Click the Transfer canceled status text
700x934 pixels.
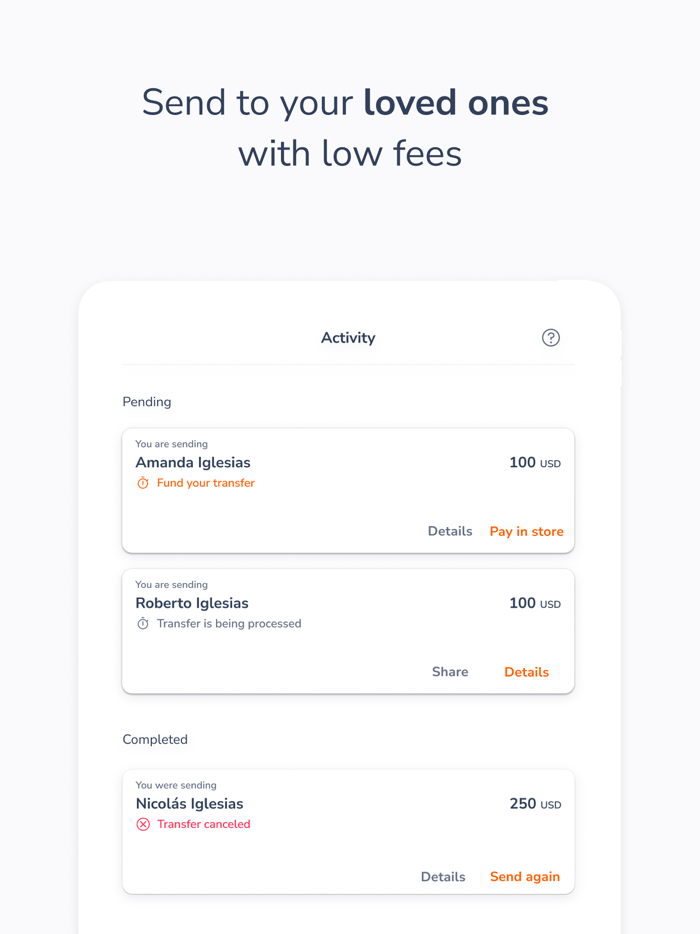(x=204, y=823)
